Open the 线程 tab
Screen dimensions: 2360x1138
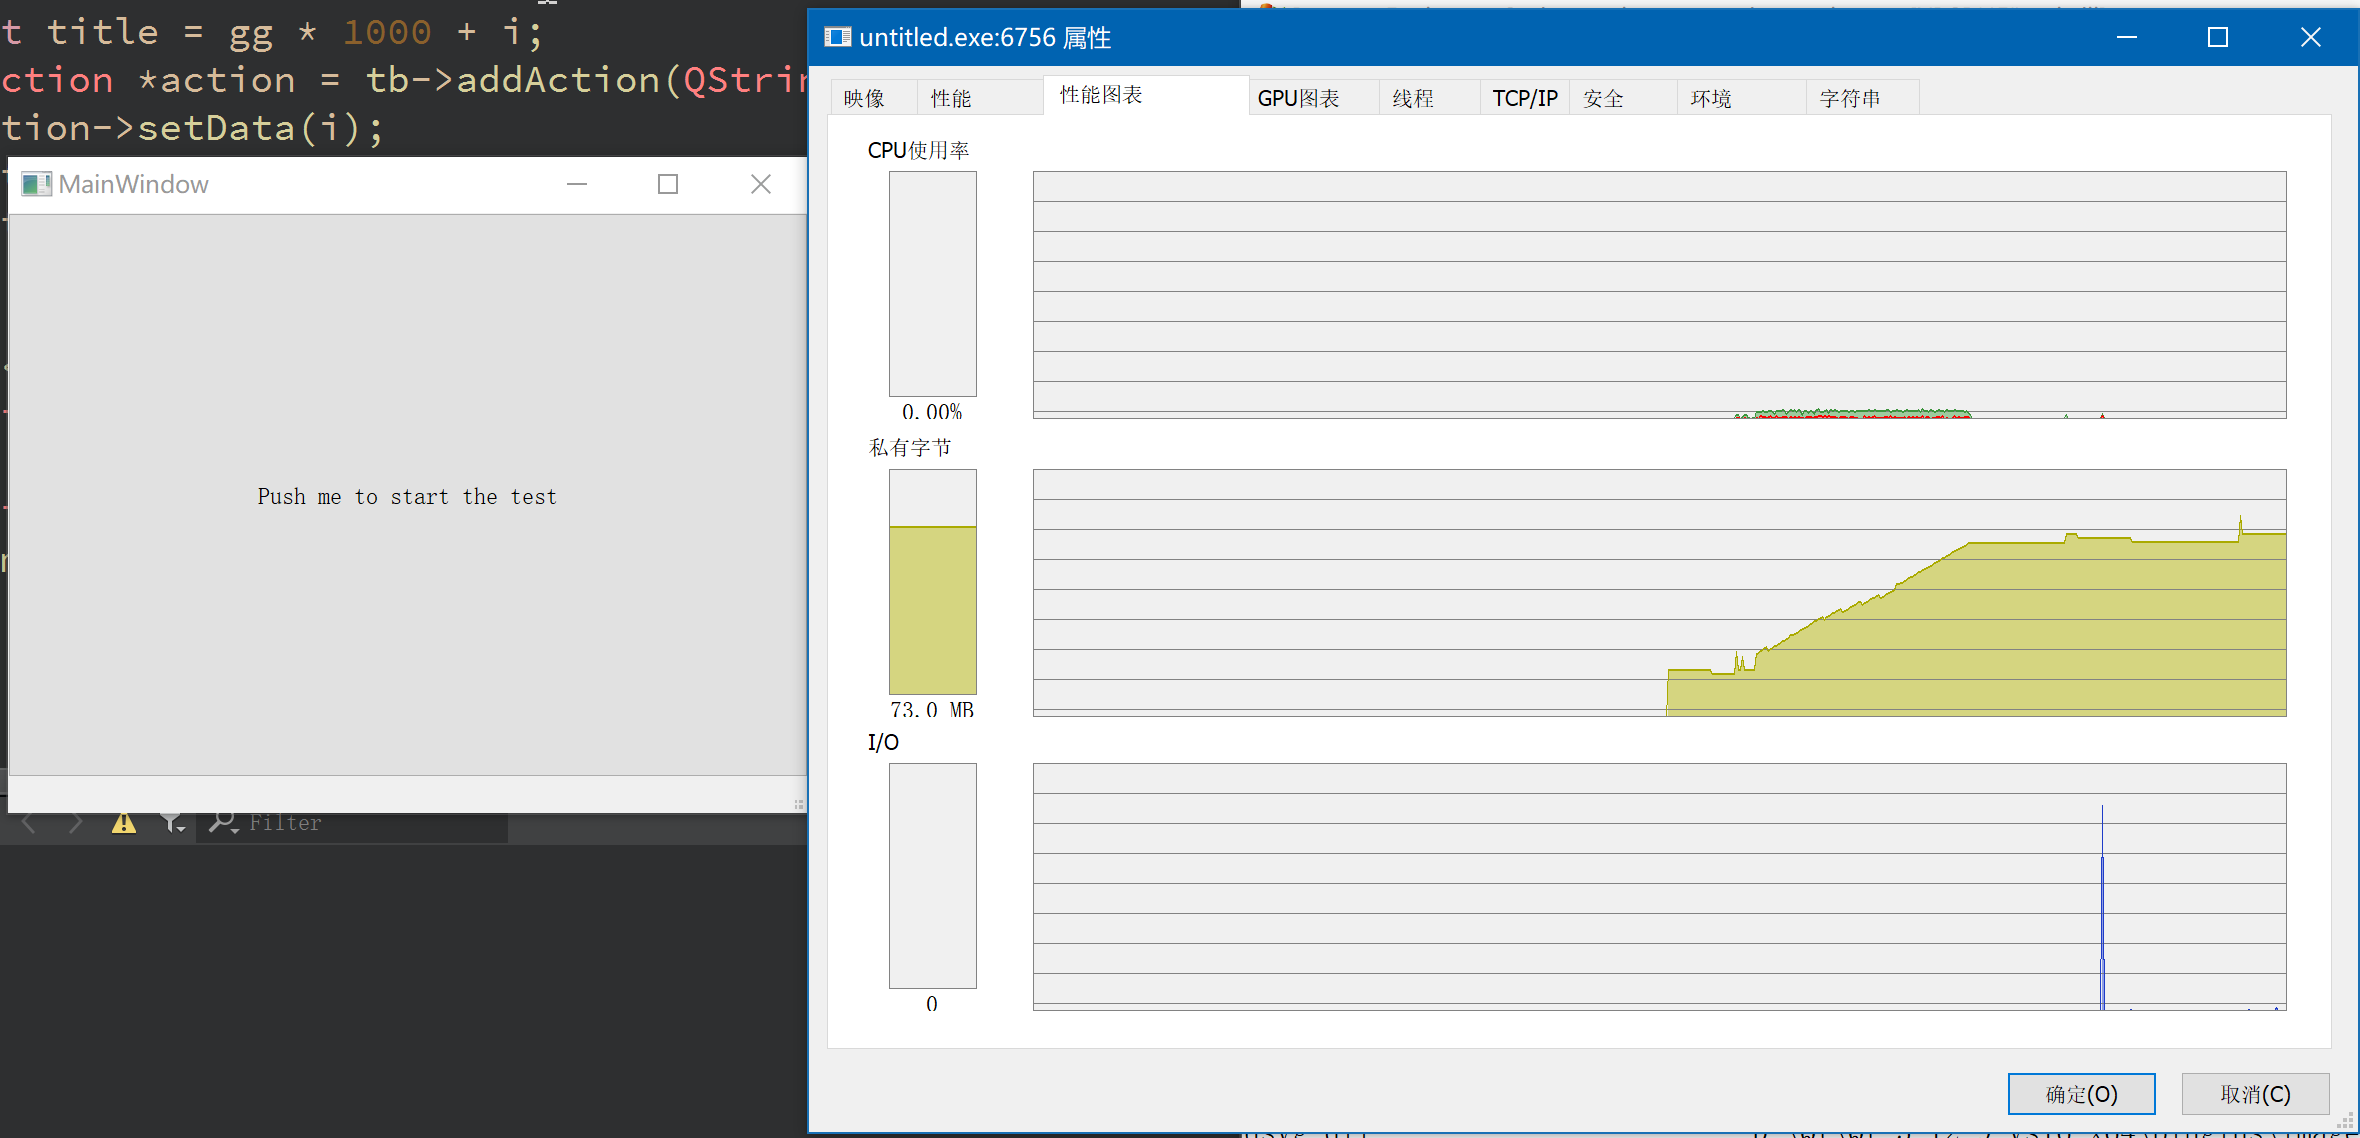pyautogui.click(x=1413, y=98)
